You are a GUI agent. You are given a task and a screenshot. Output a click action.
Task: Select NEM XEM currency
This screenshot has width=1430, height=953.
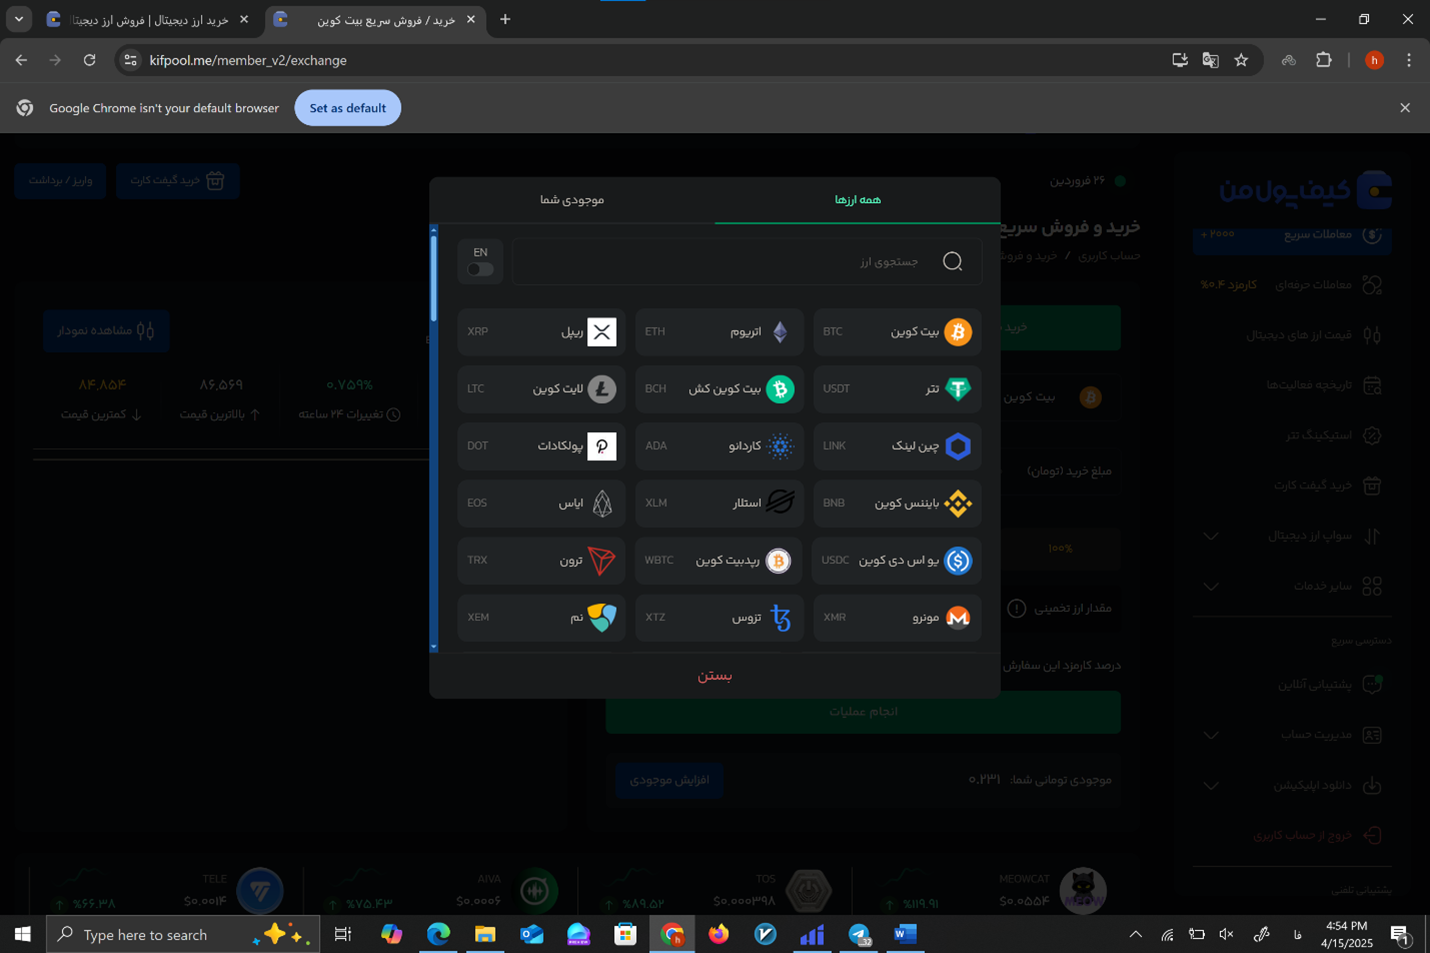point(541,617)
